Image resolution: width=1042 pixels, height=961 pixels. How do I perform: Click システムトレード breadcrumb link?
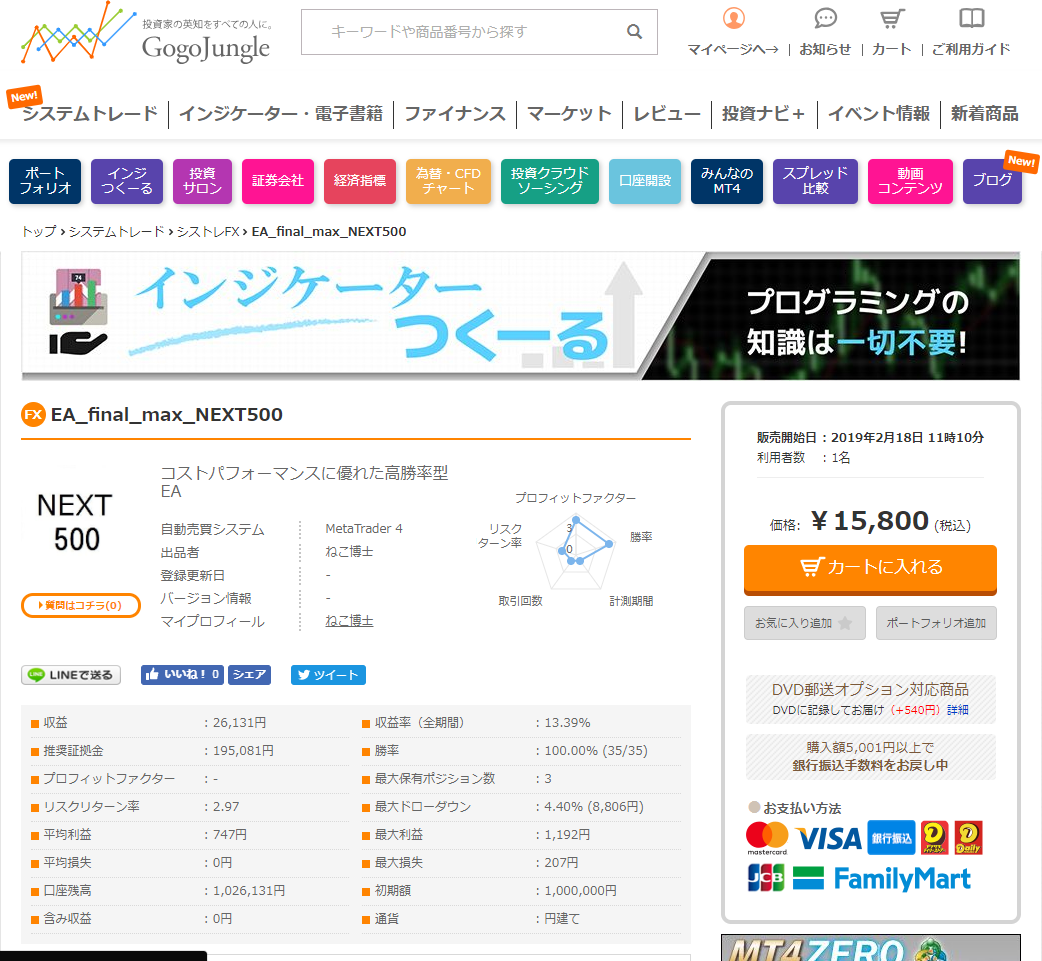coord(116,232)
